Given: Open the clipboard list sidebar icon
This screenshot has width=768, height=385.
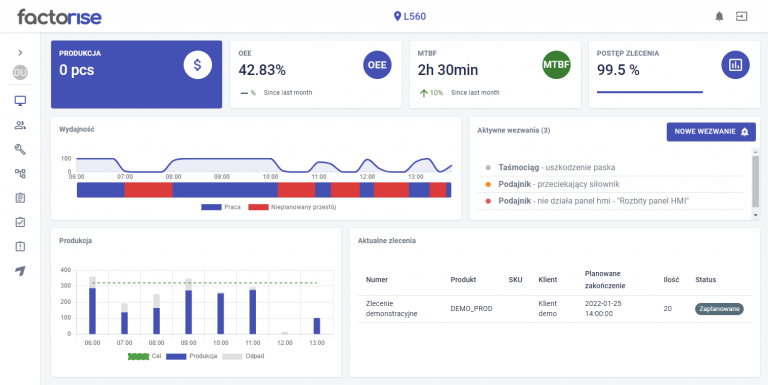Looking at the screenshot, I should click(x=20, y=198).
